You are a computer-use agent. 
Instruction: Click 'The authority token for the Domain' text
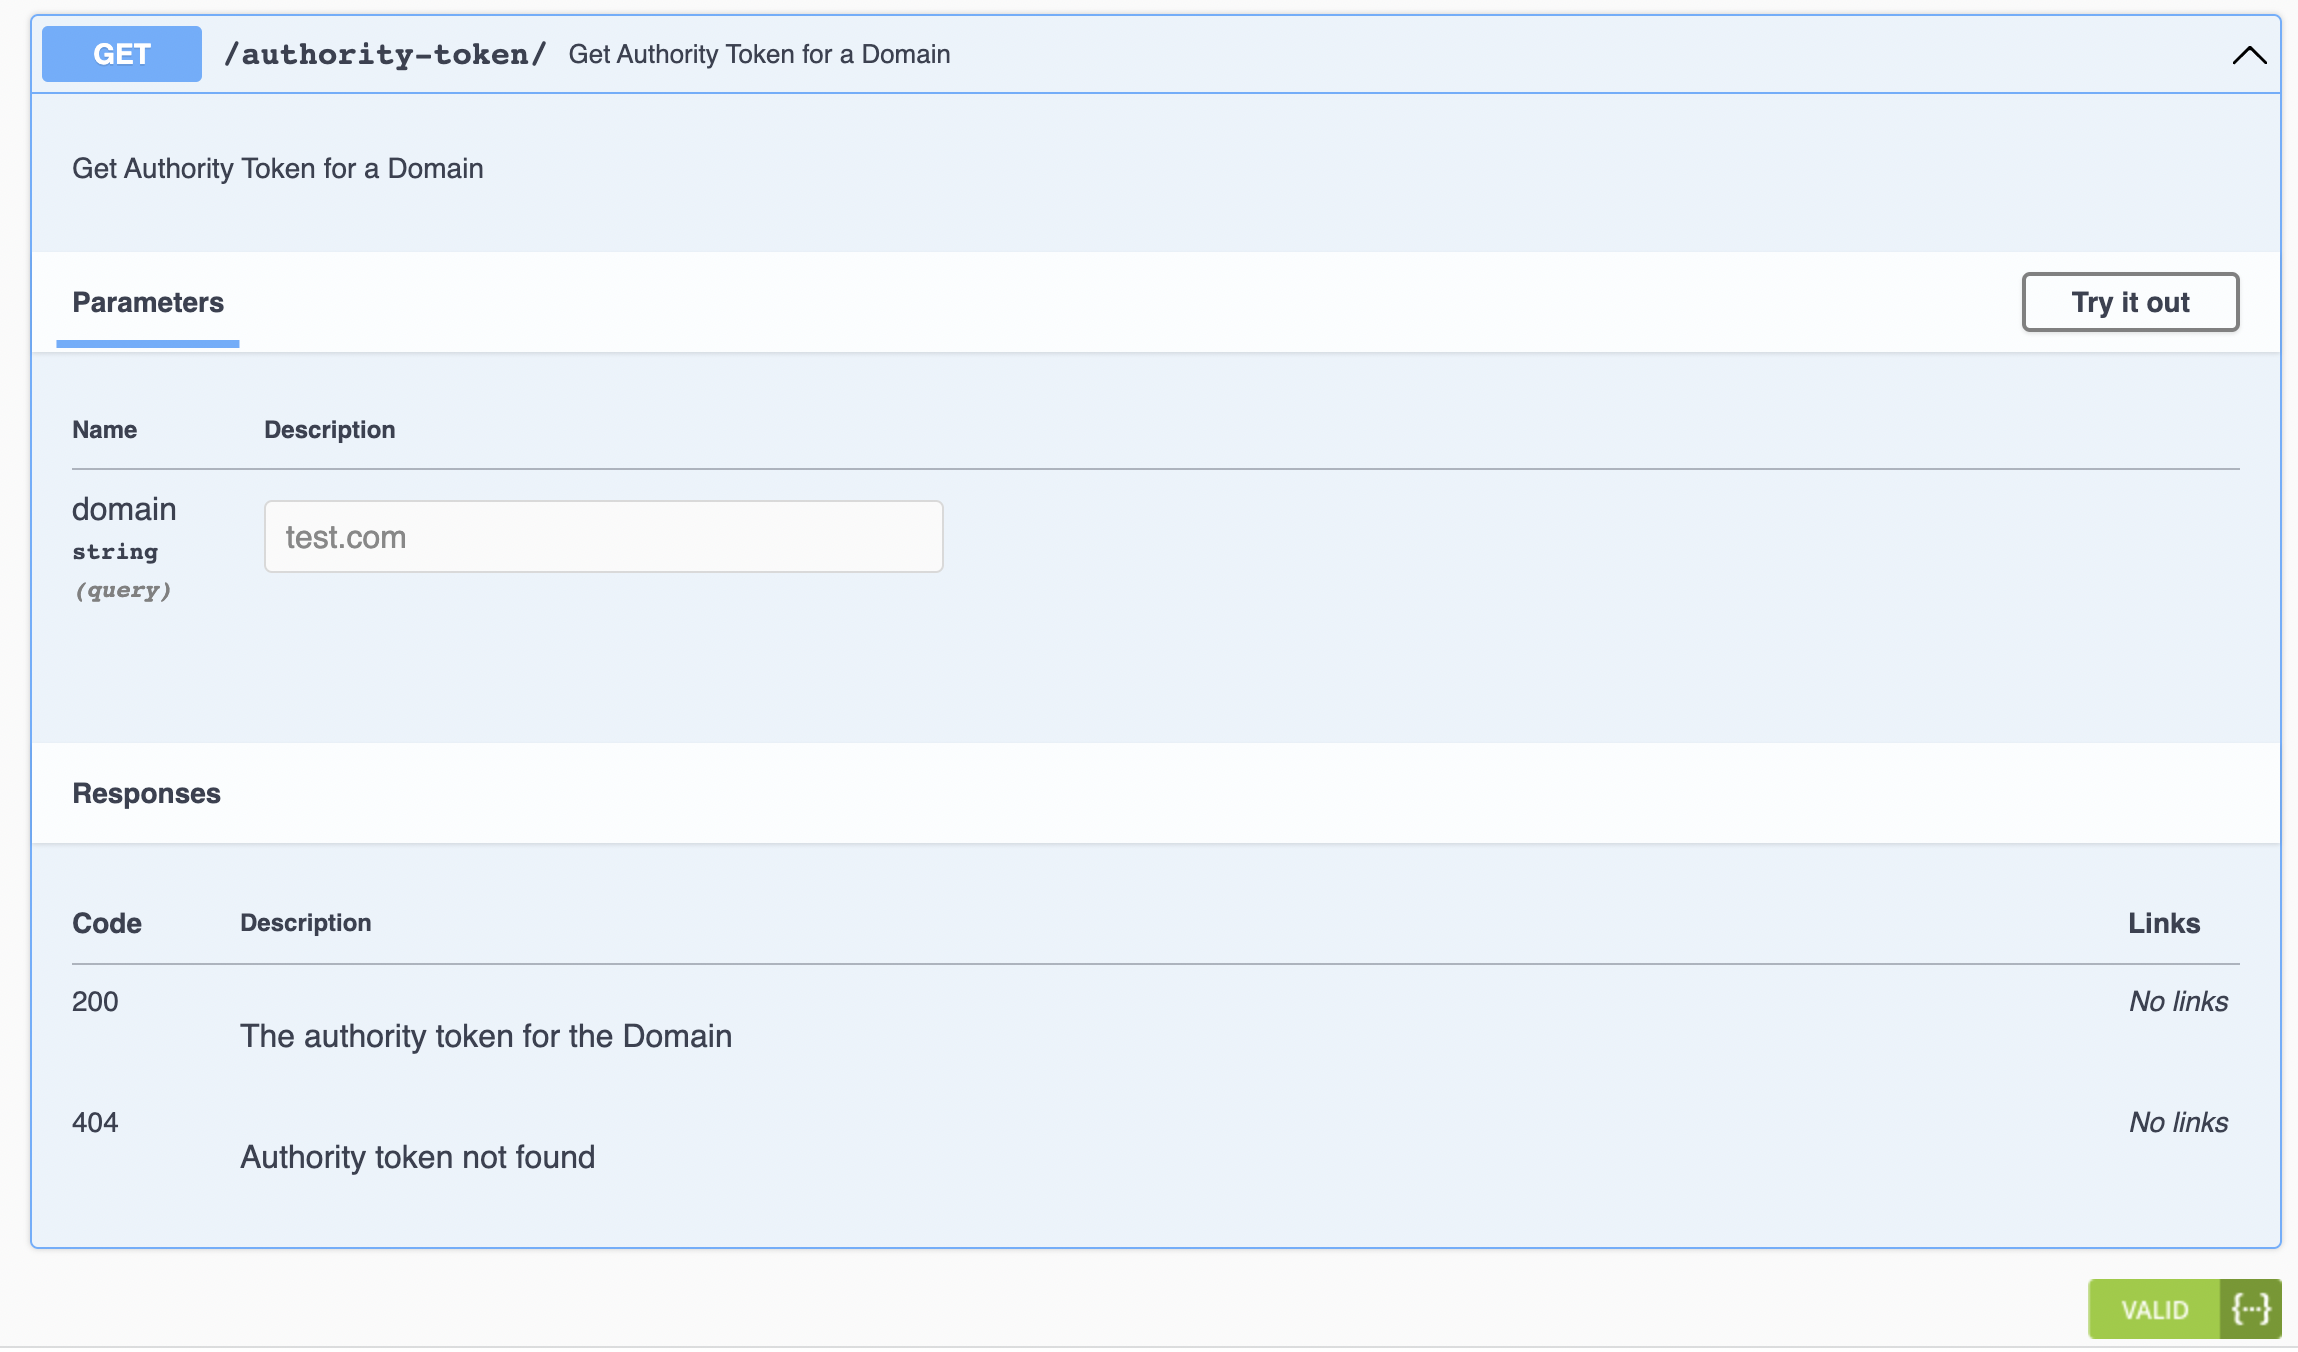click(486, 1036)
